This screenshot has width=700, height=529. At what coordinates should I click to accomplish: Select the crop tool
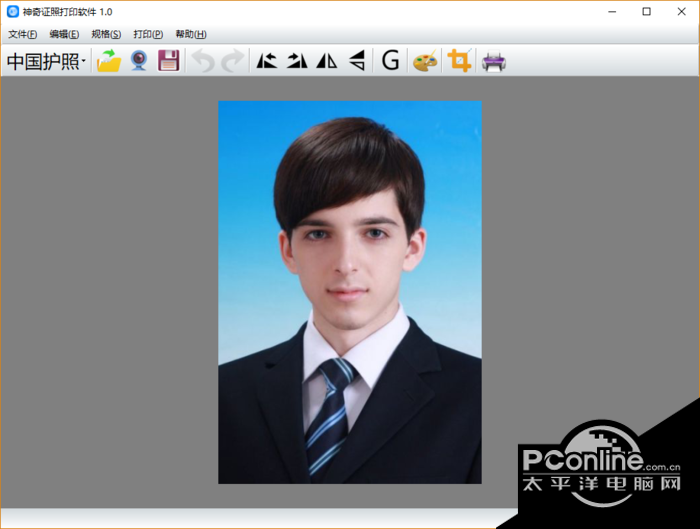[x=459, y=61]
